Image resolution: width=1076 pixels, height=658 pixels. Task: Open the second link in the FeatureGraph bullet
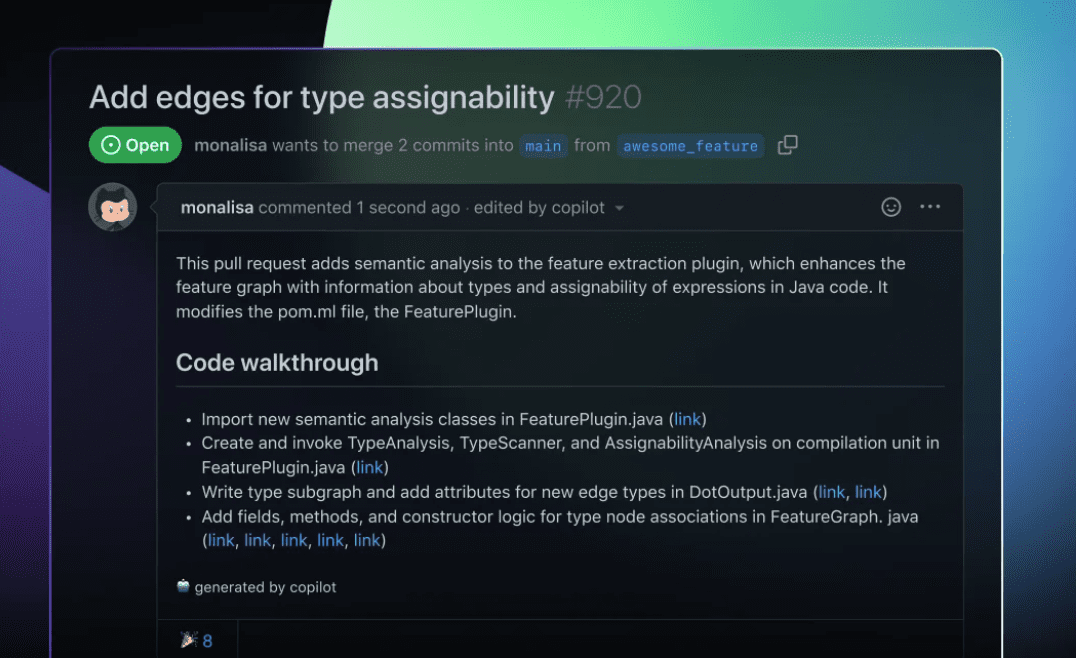coord(257,541)
